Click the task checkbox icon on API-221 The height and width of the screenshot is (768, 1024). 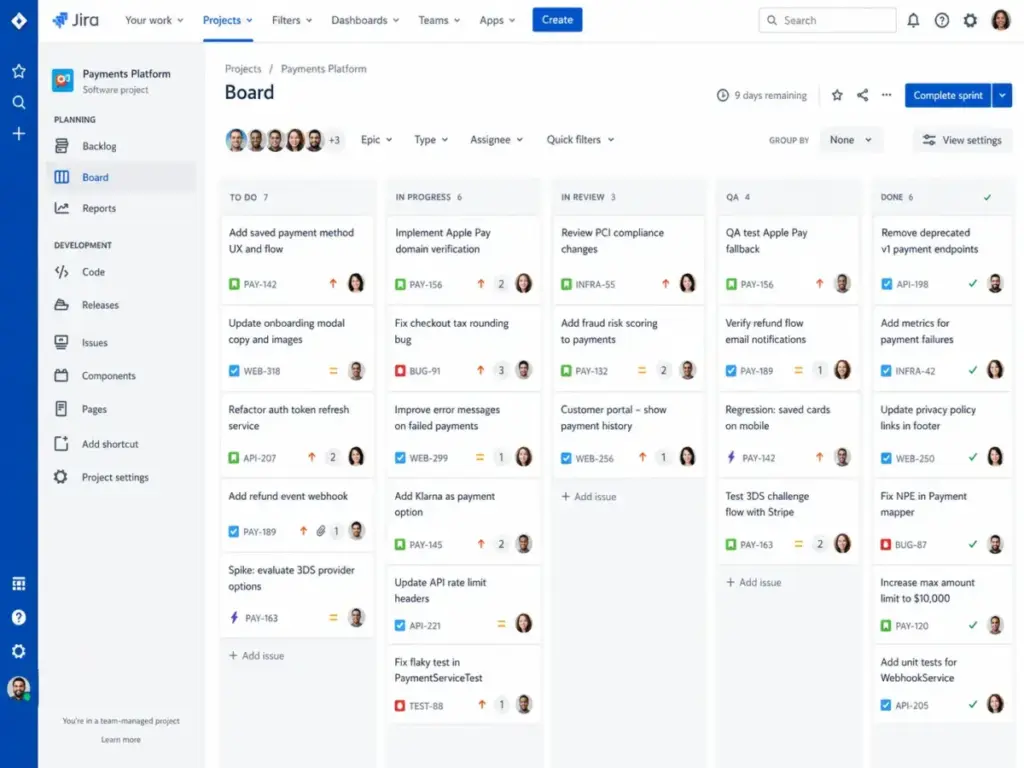click(400, 626)
